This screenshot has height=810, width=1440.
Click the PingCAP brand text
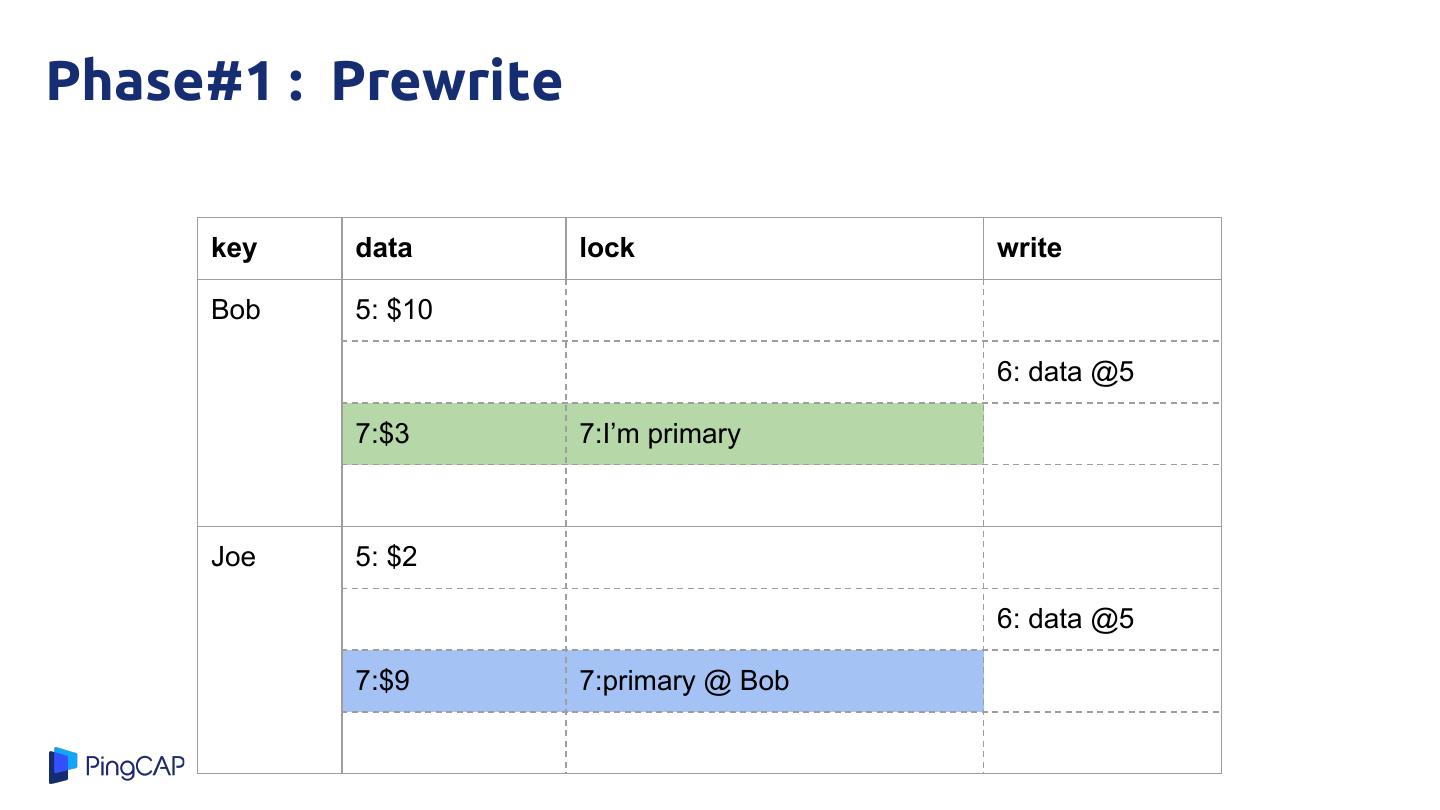click(135, 766)
